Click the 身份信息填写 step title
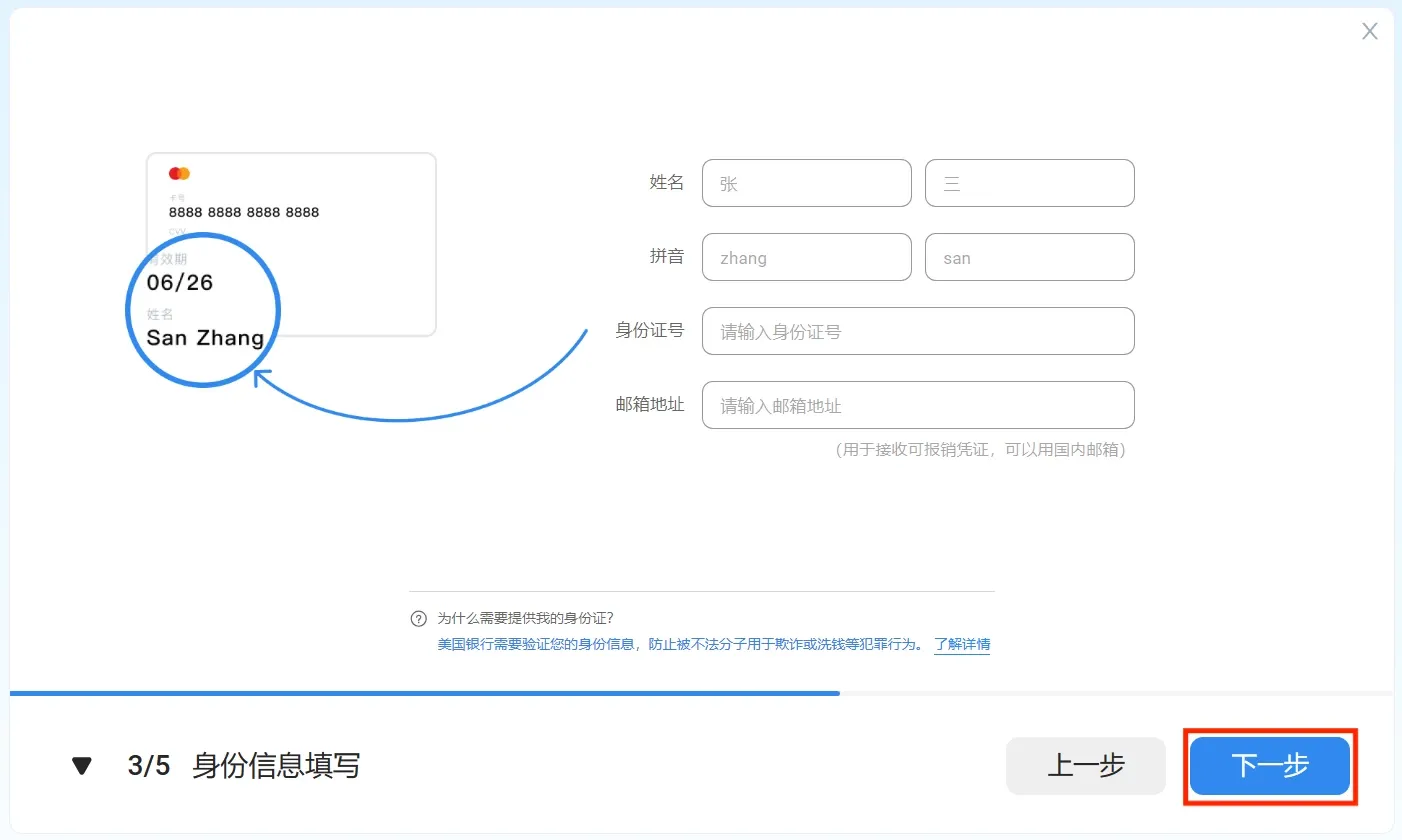 pos(276,766)
